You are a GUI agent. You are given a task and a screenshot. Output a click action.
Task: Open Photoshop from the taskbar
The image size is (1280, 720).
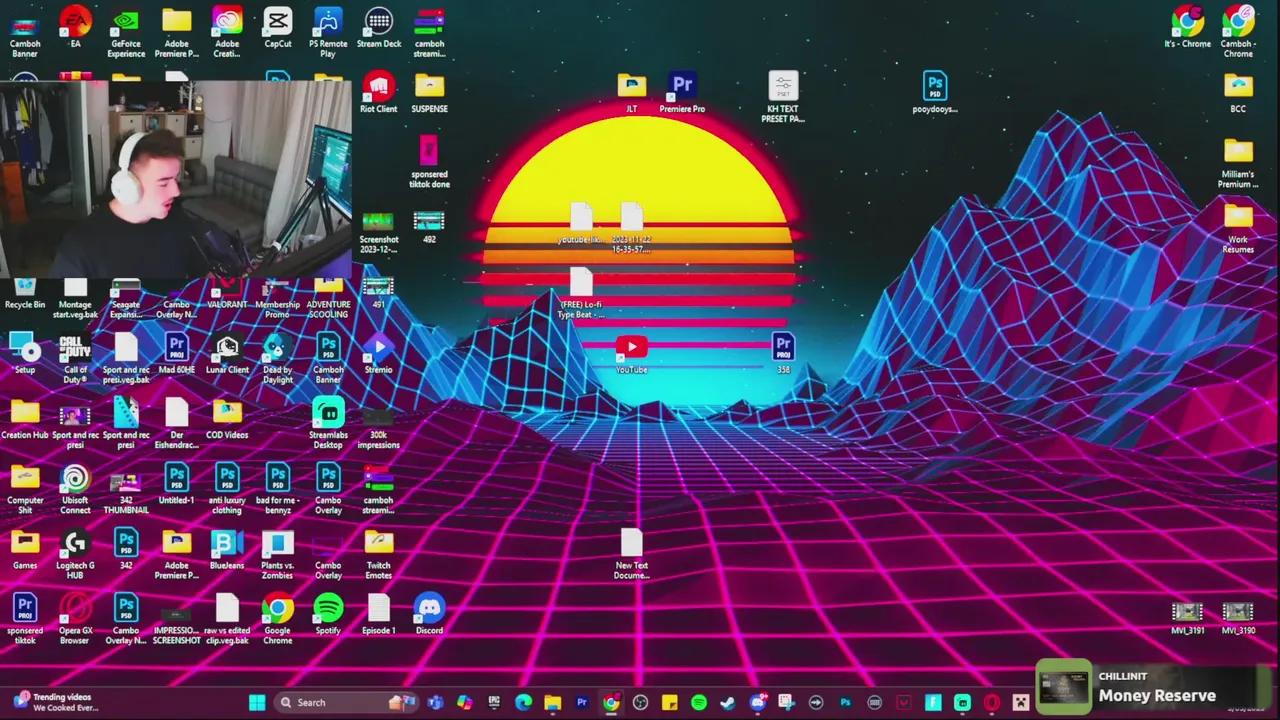pos(845,703)
